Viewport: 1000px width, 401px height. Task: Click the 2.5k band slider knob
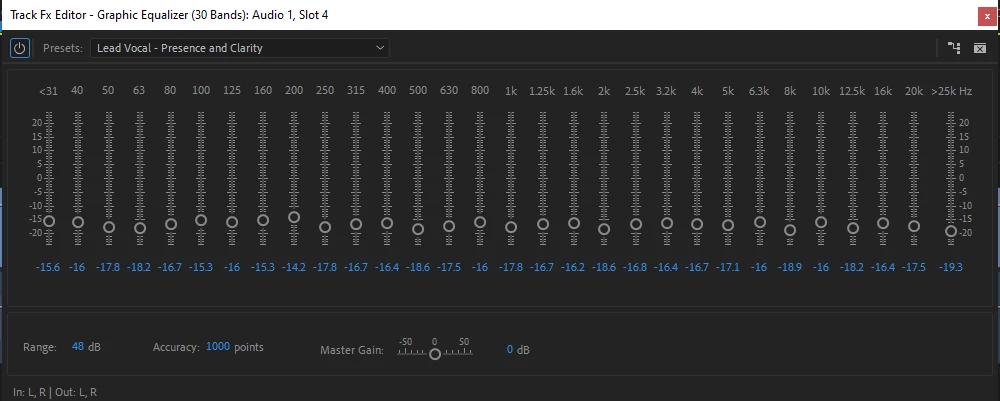click(636, 224)
